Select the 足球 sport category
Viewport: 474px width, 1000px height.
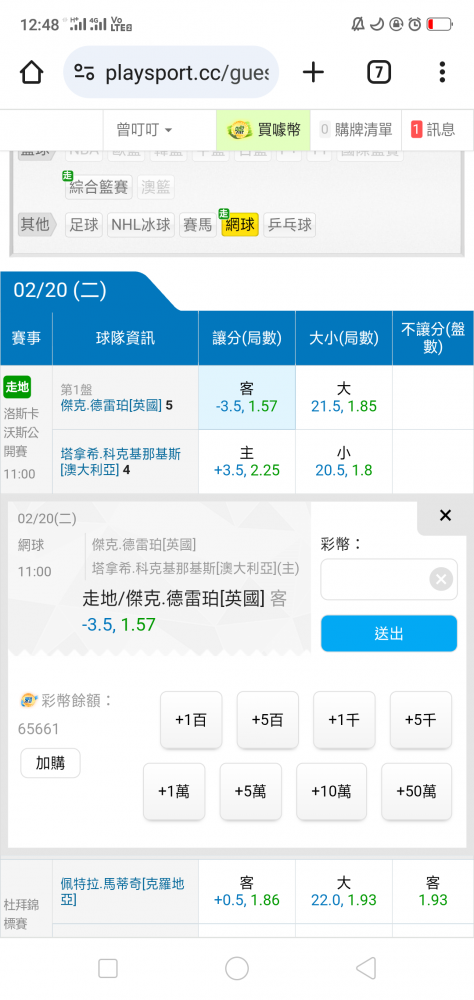click(x=84, y=224)
